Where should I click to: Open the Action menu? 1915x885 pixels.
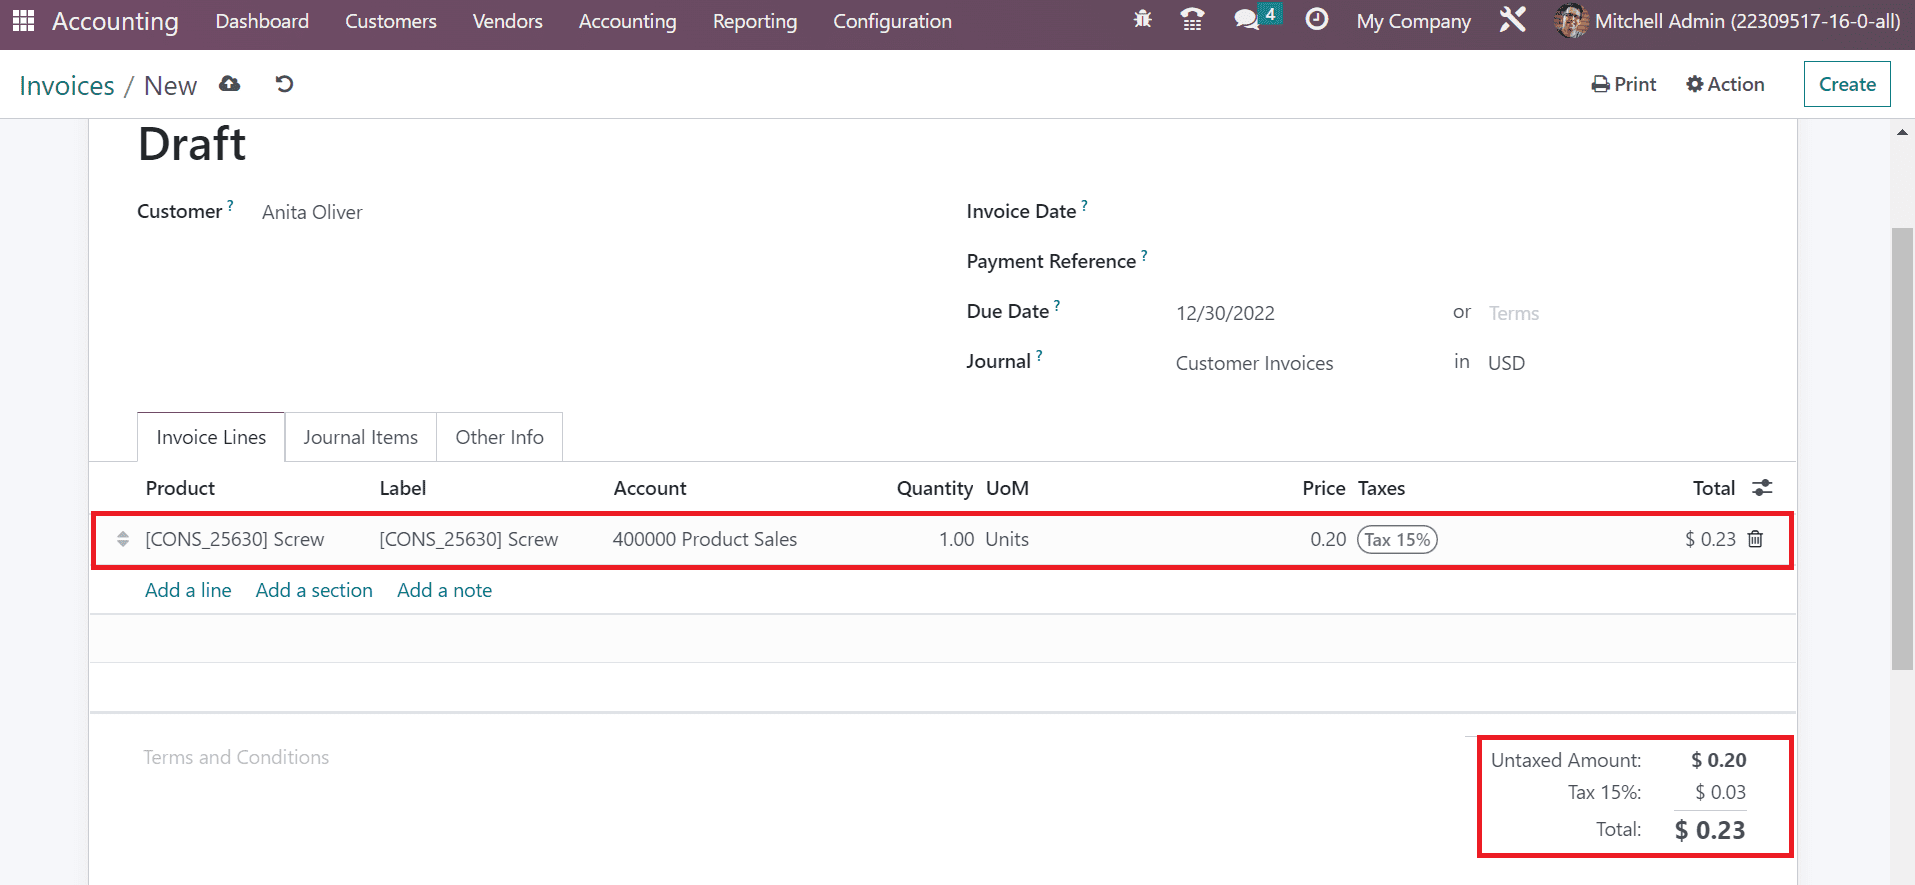tap(1725, 84)
